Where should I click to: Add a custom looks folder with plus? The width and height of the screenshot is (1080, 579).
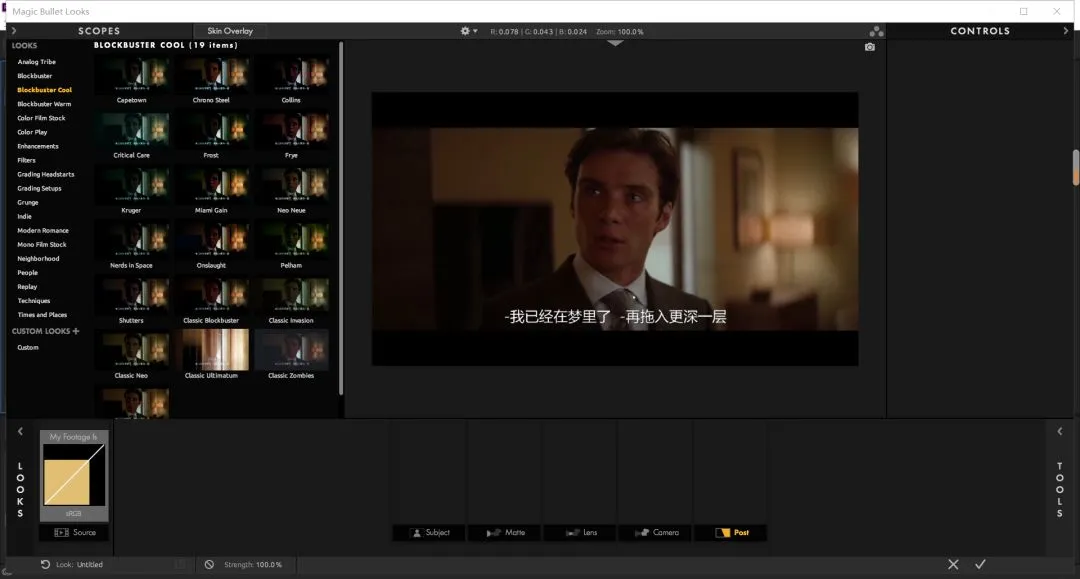76,331
